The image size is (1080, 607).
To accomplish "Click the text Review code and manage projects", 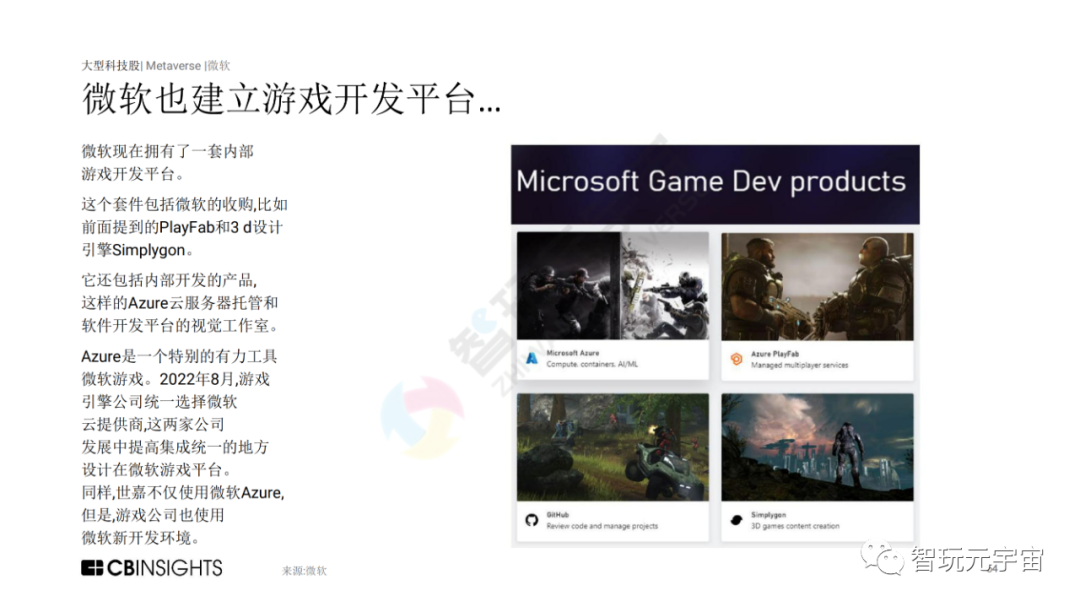I will 602,526.
